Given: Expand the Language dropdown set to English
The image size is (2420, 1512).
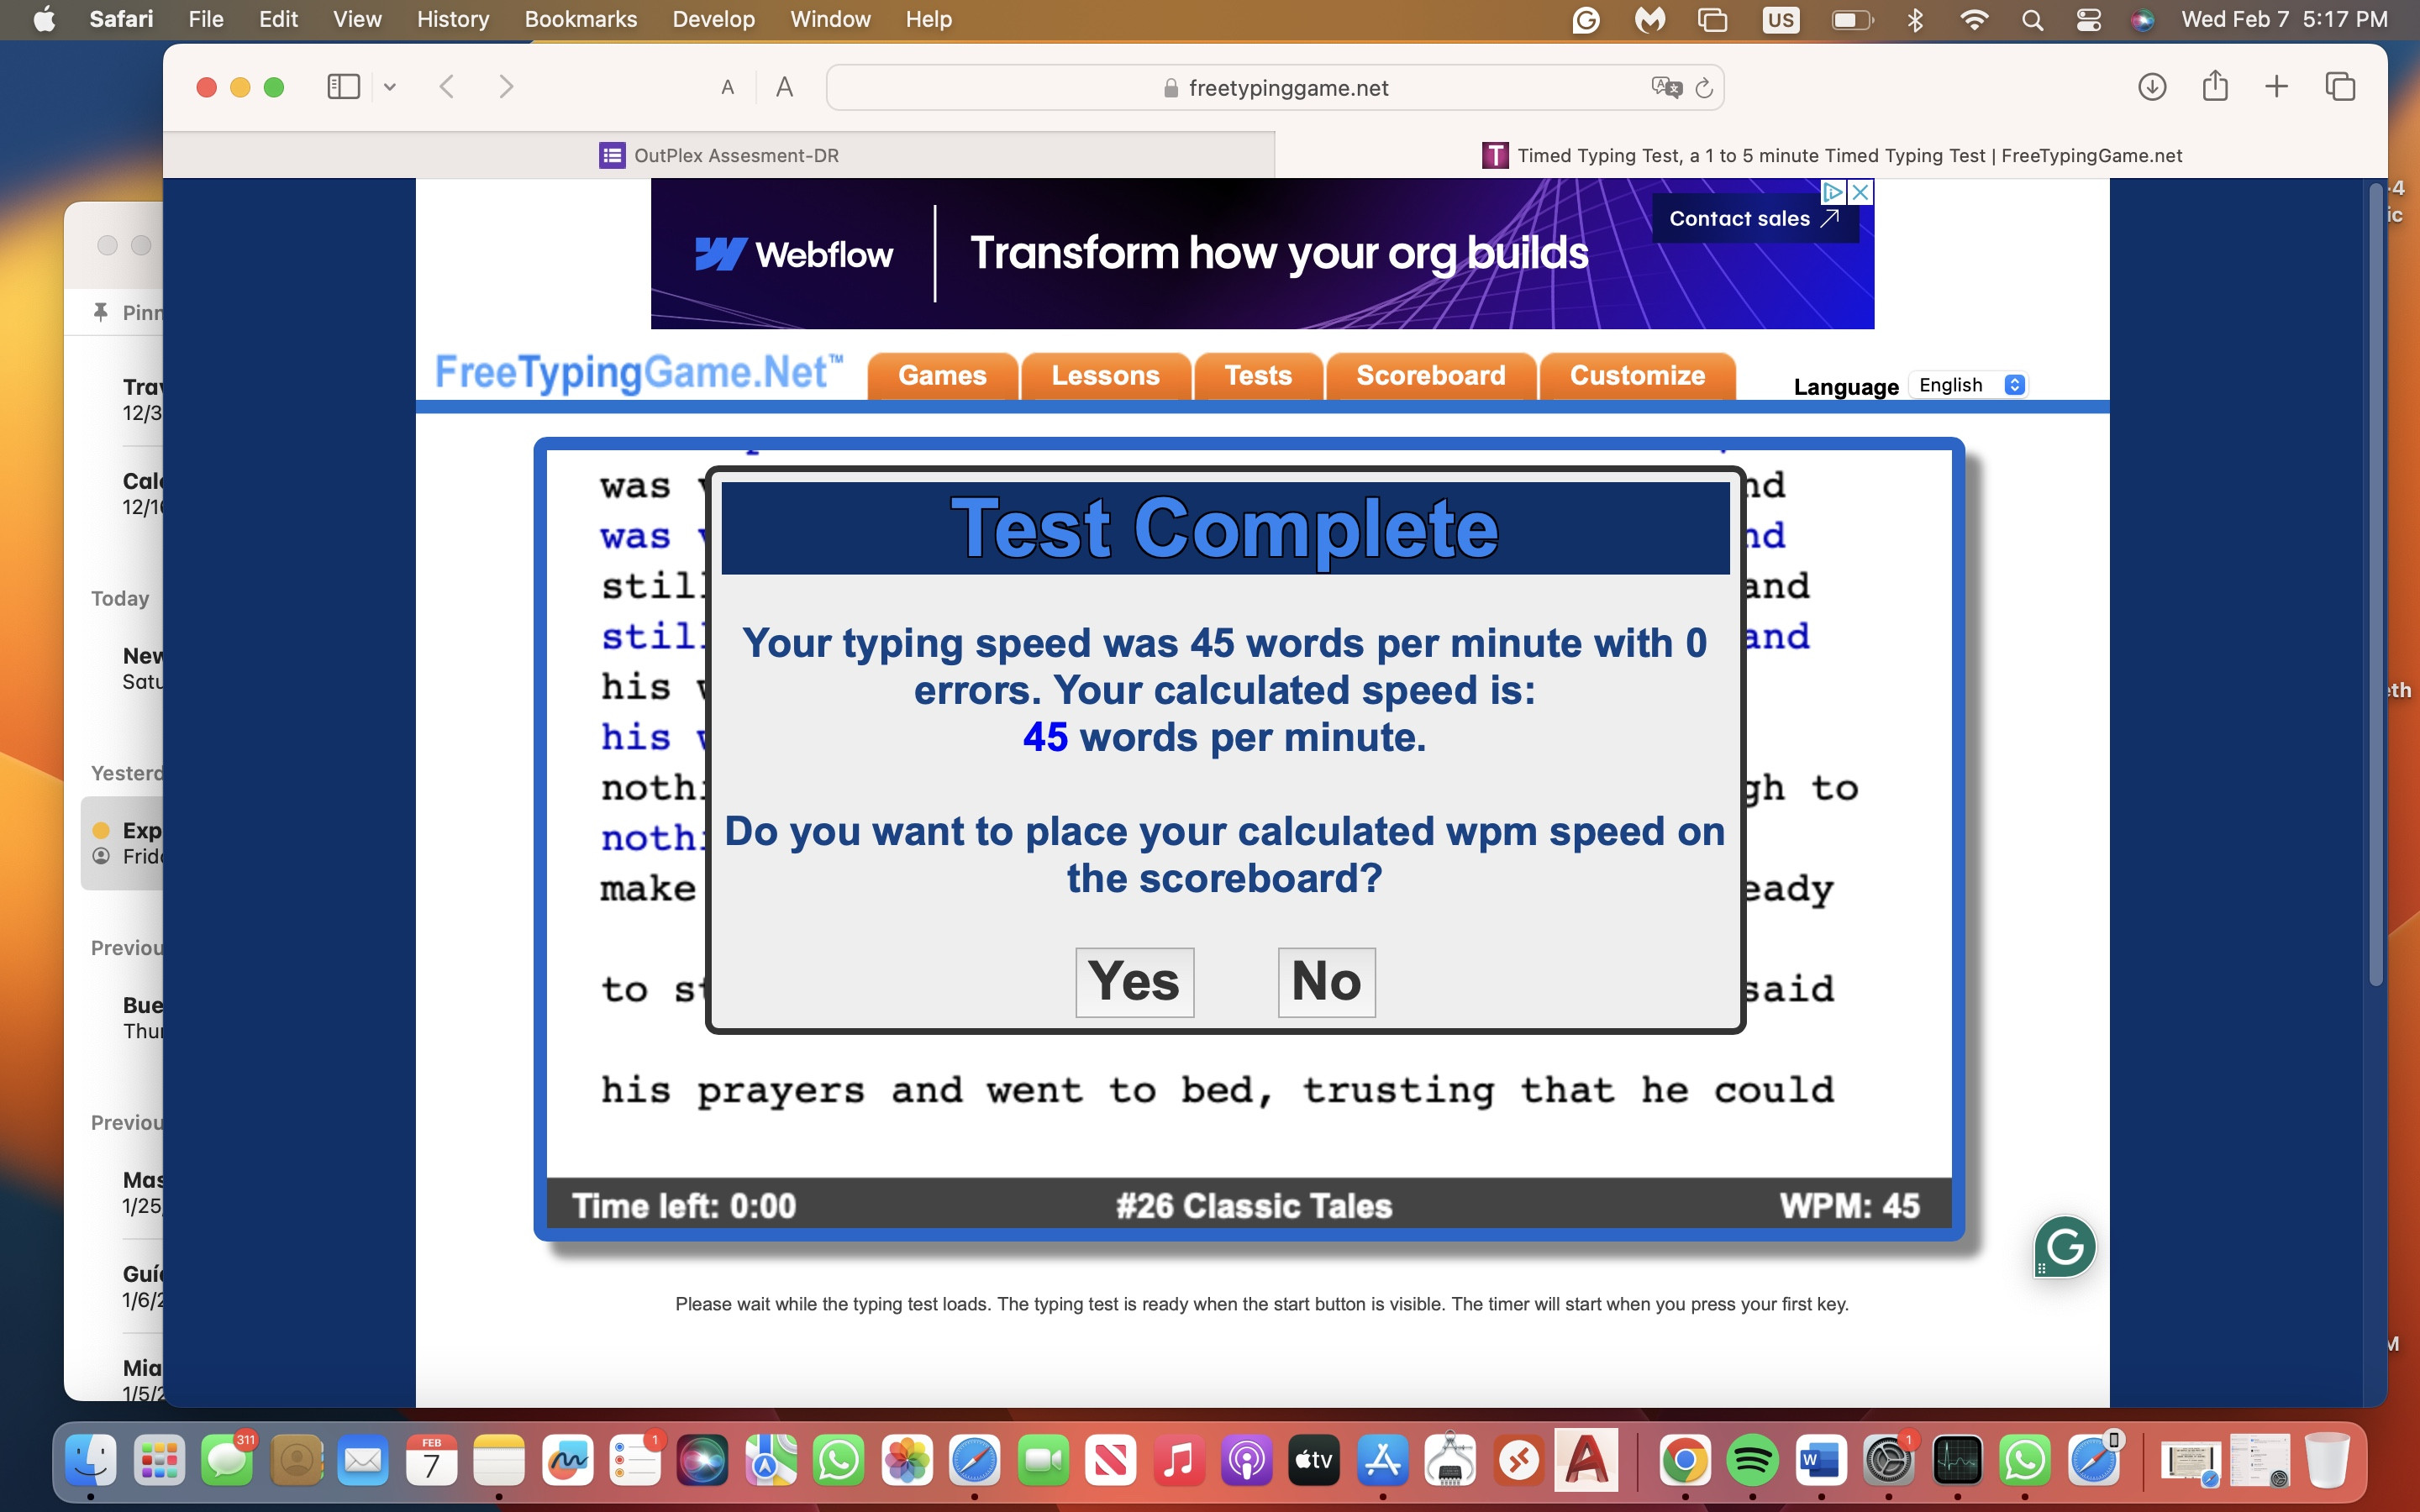Looking at the screenshot, I should [x=1969, y=385].
